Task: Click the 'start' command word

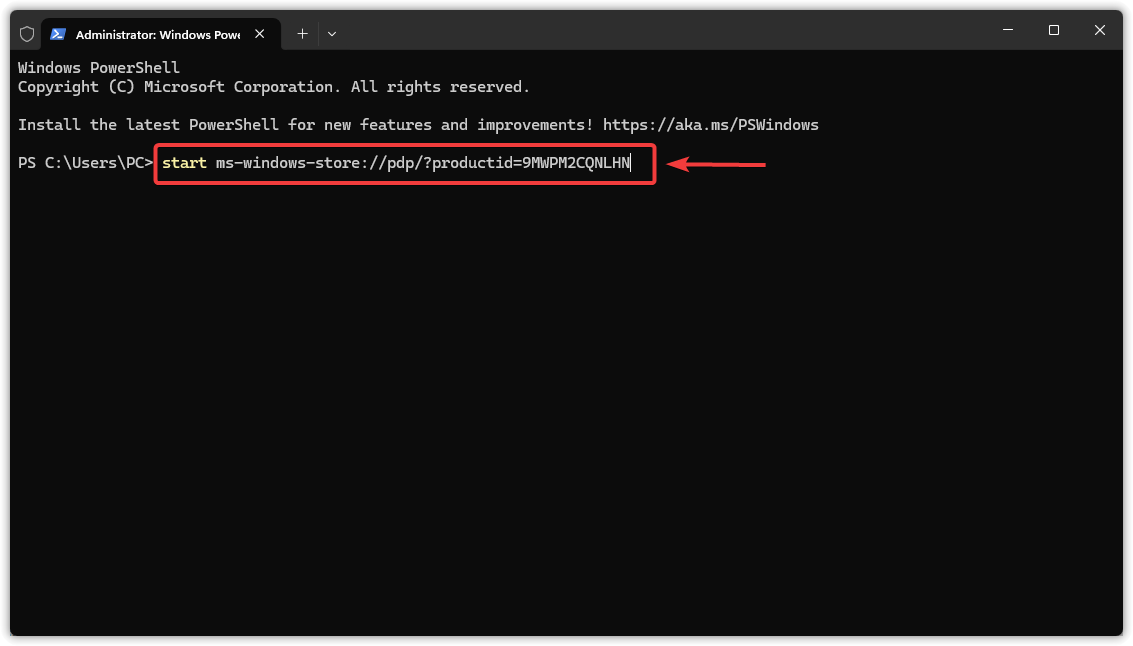Action: (x=184, y=163)
